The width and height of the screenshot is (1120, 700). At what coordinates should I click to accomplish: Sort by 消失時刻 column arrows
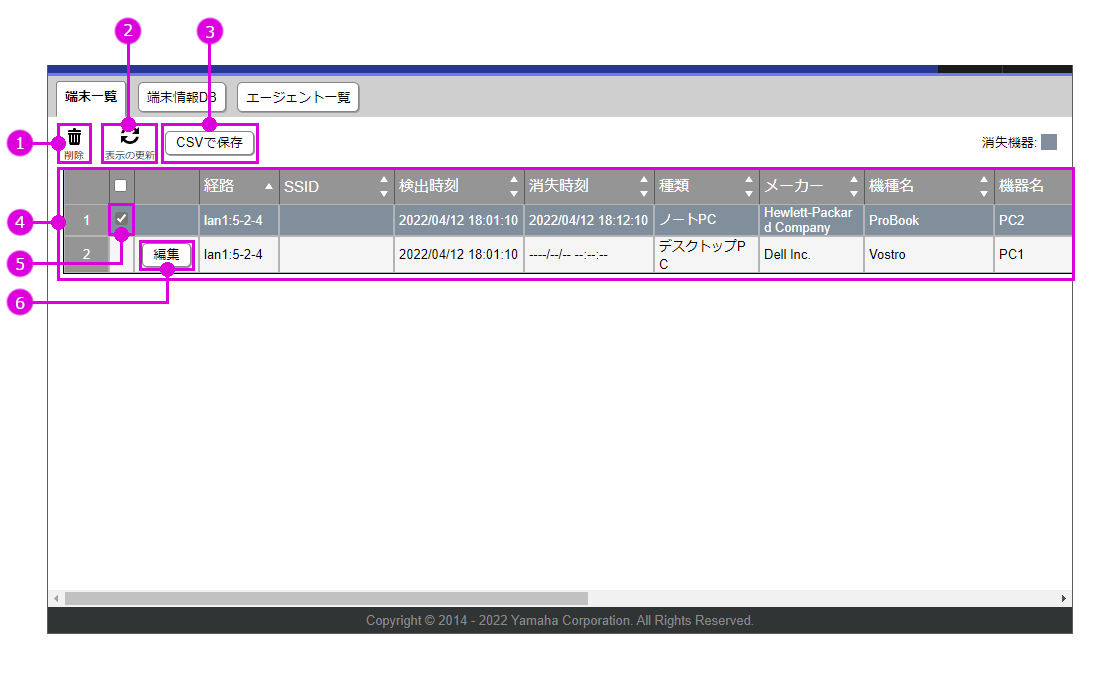644,187
